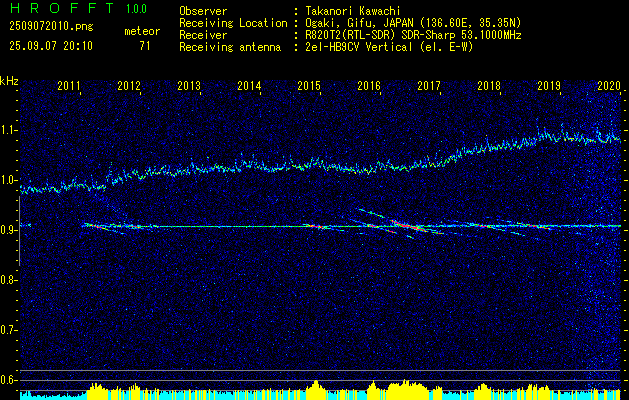629x400 pixels.
Task: Click the 2019 time marker
Action: pos(549,85)
